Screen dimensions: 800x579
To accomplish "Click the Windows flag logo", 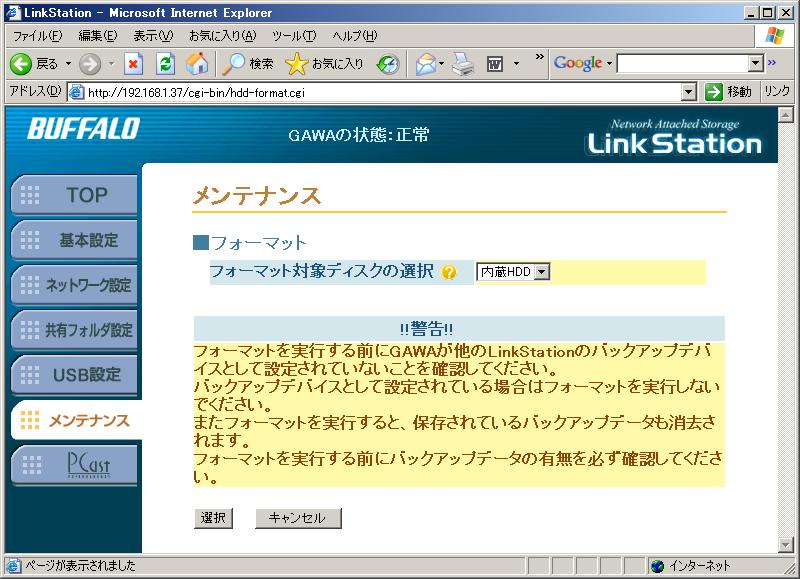I will [x=775, y=36].
